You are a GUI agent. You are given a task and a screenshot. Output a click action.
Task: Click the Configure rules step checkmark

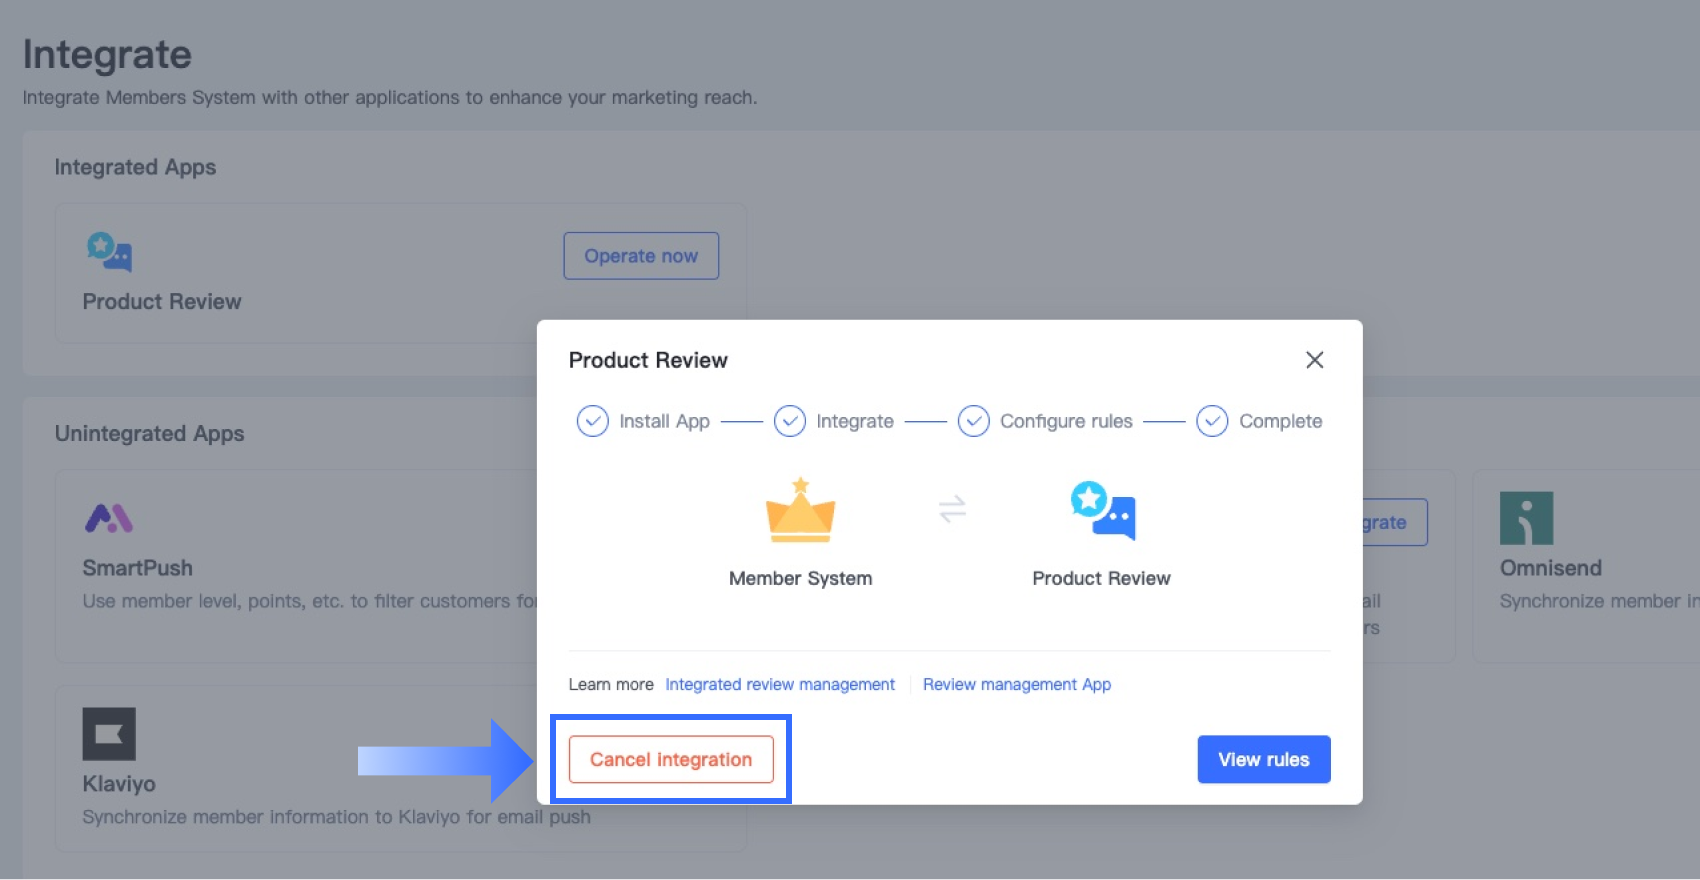973,421
